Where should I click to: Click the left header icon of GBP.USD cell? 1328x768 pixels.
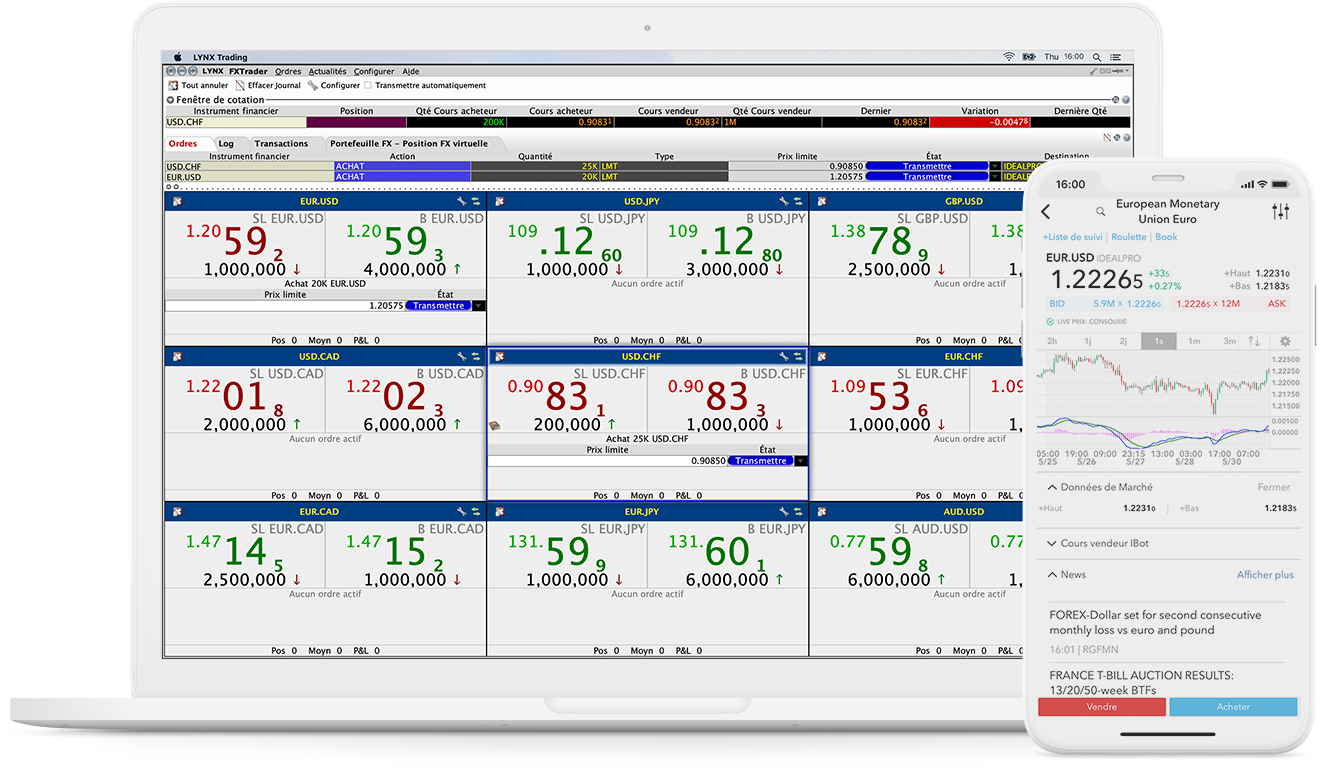coord(821,201)
